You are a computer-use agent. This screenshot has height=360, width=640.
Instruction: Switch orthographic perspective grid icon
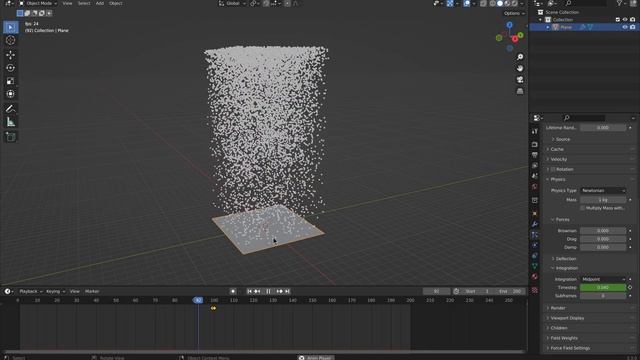coord(520,91)
